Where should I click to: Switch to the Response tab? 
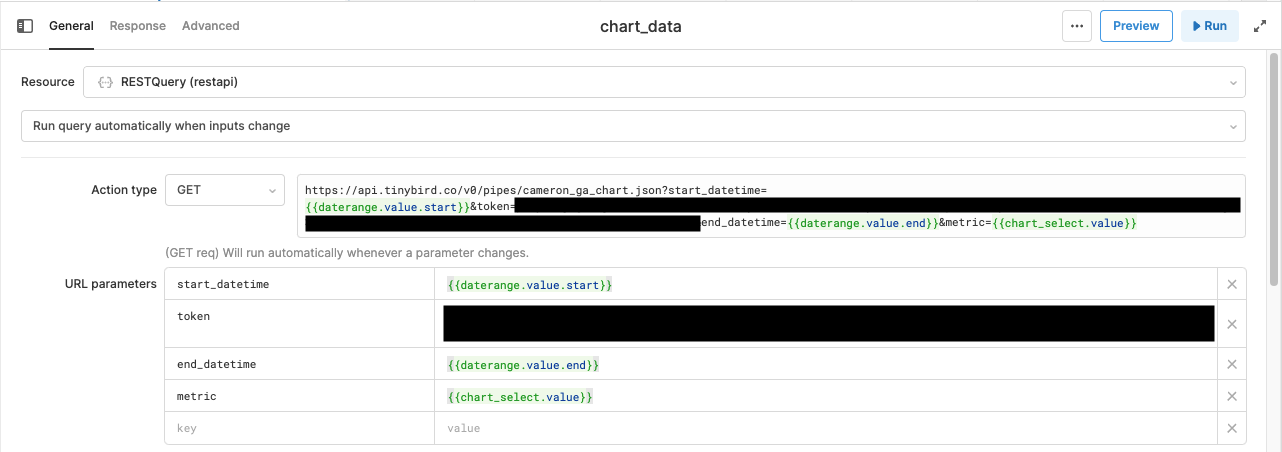click(x=138, y=26)
